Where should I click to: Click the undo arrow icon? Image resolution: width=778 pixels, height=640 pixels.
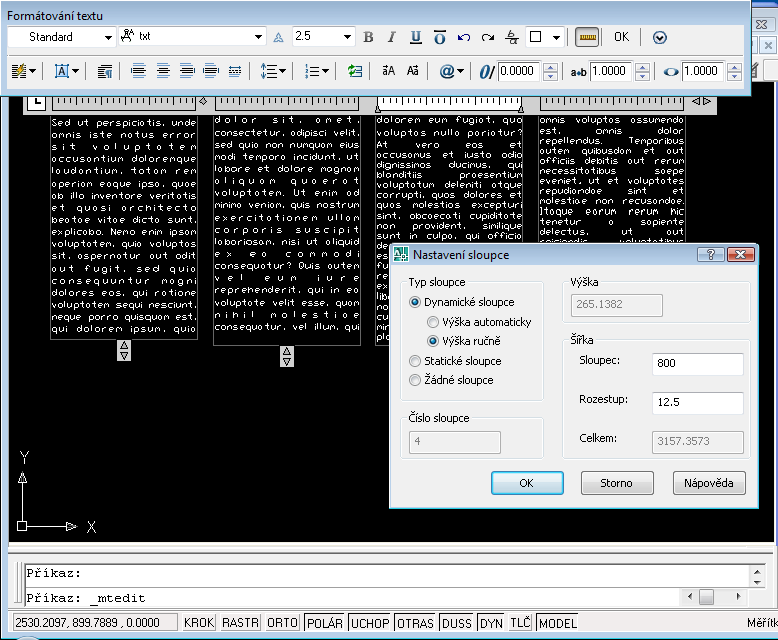pos(464,37)
